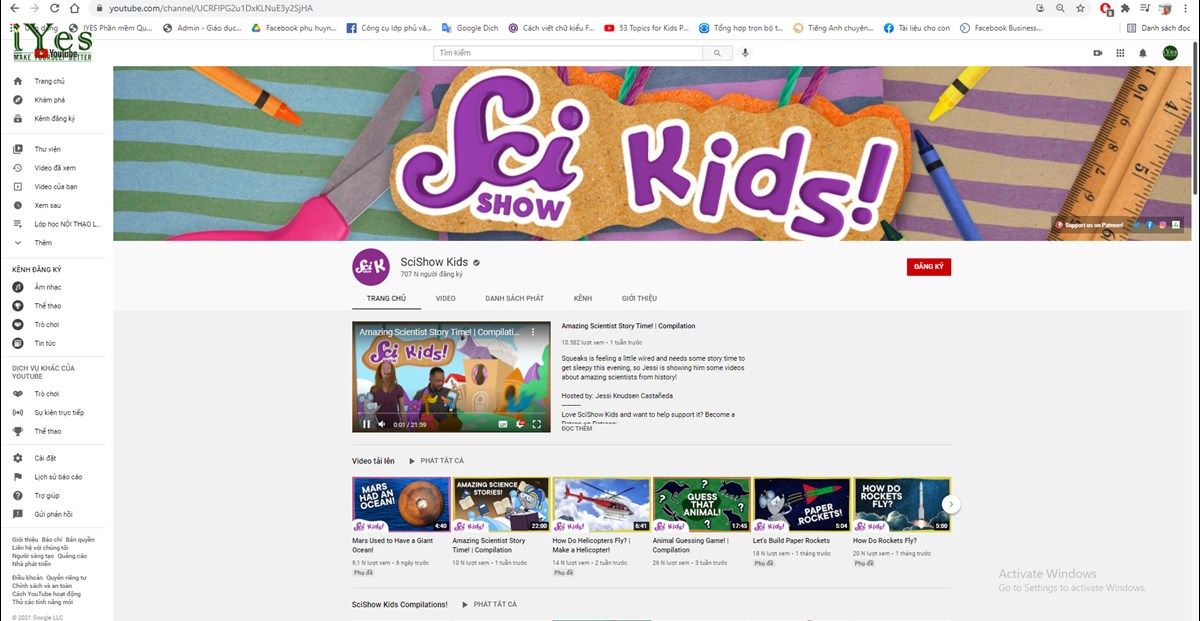The height and width of the screenshot is (621, 1200).
Task: Open the YouTube account avatar menu
Action: point(1170,53)
